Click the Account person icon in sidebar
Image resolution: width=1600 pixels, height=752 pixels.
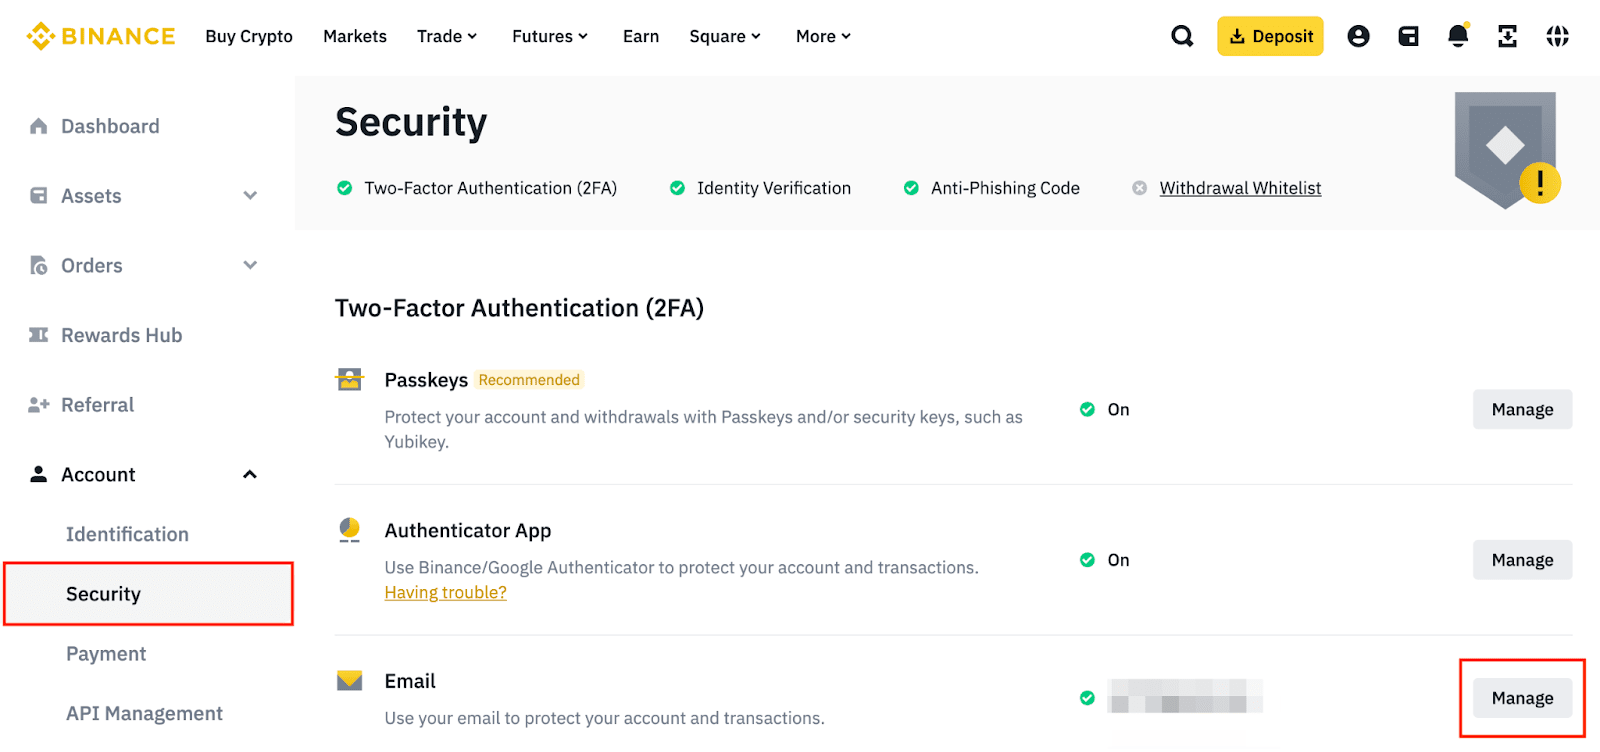click(x=39, y=474)
